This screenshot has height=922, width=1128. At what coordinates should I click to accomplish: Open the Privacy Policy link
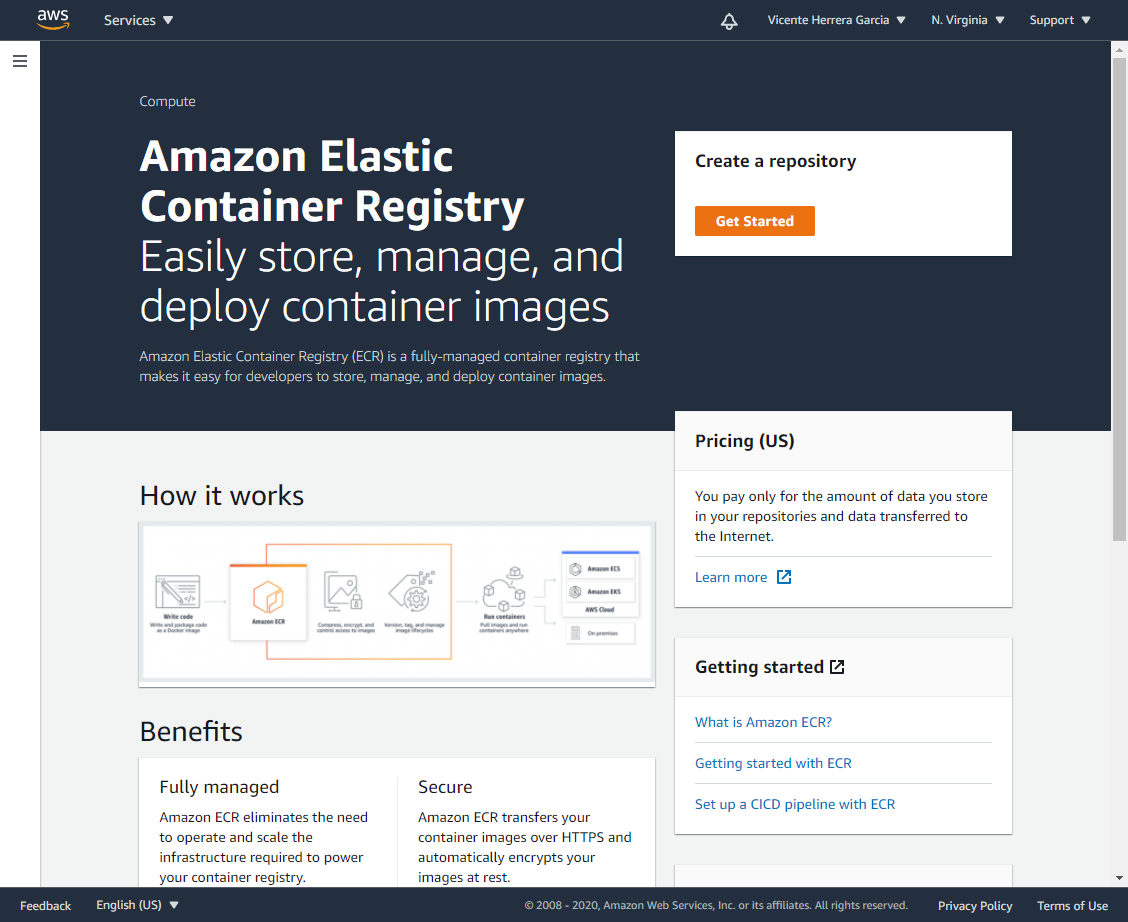point(975,905)
